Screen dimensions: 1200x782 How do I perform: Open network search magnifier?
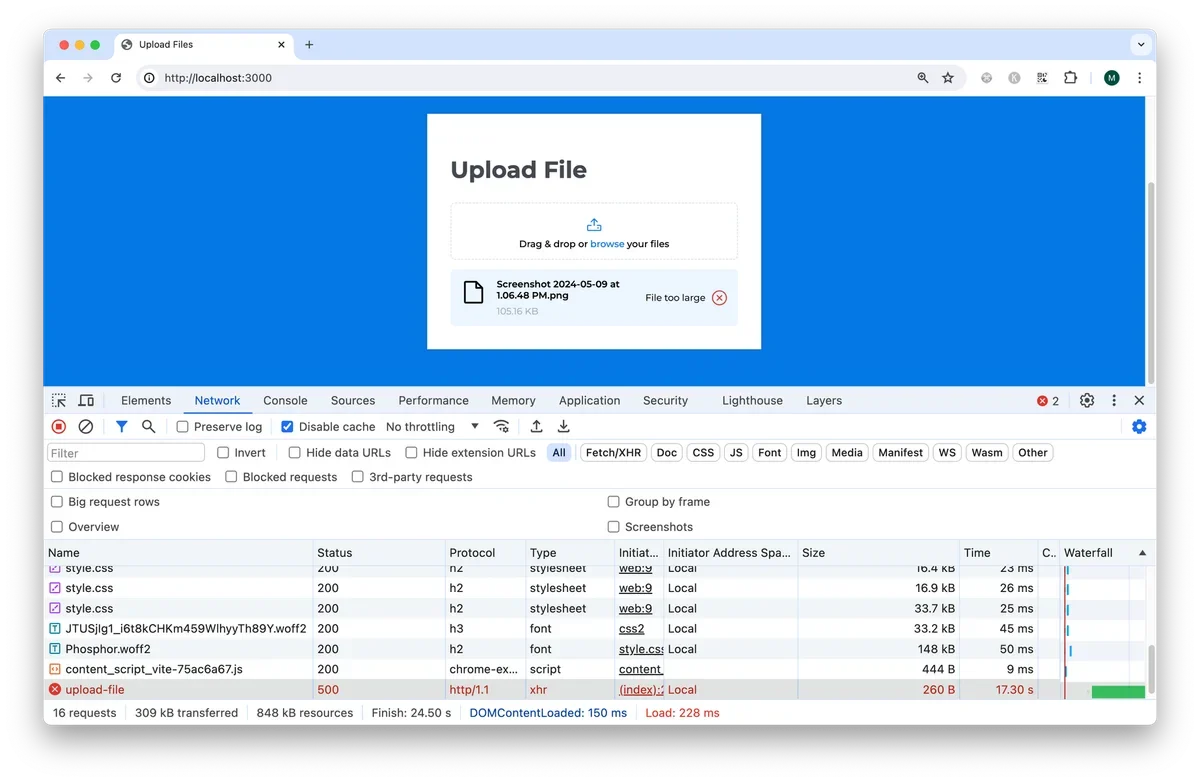[148, 426]
